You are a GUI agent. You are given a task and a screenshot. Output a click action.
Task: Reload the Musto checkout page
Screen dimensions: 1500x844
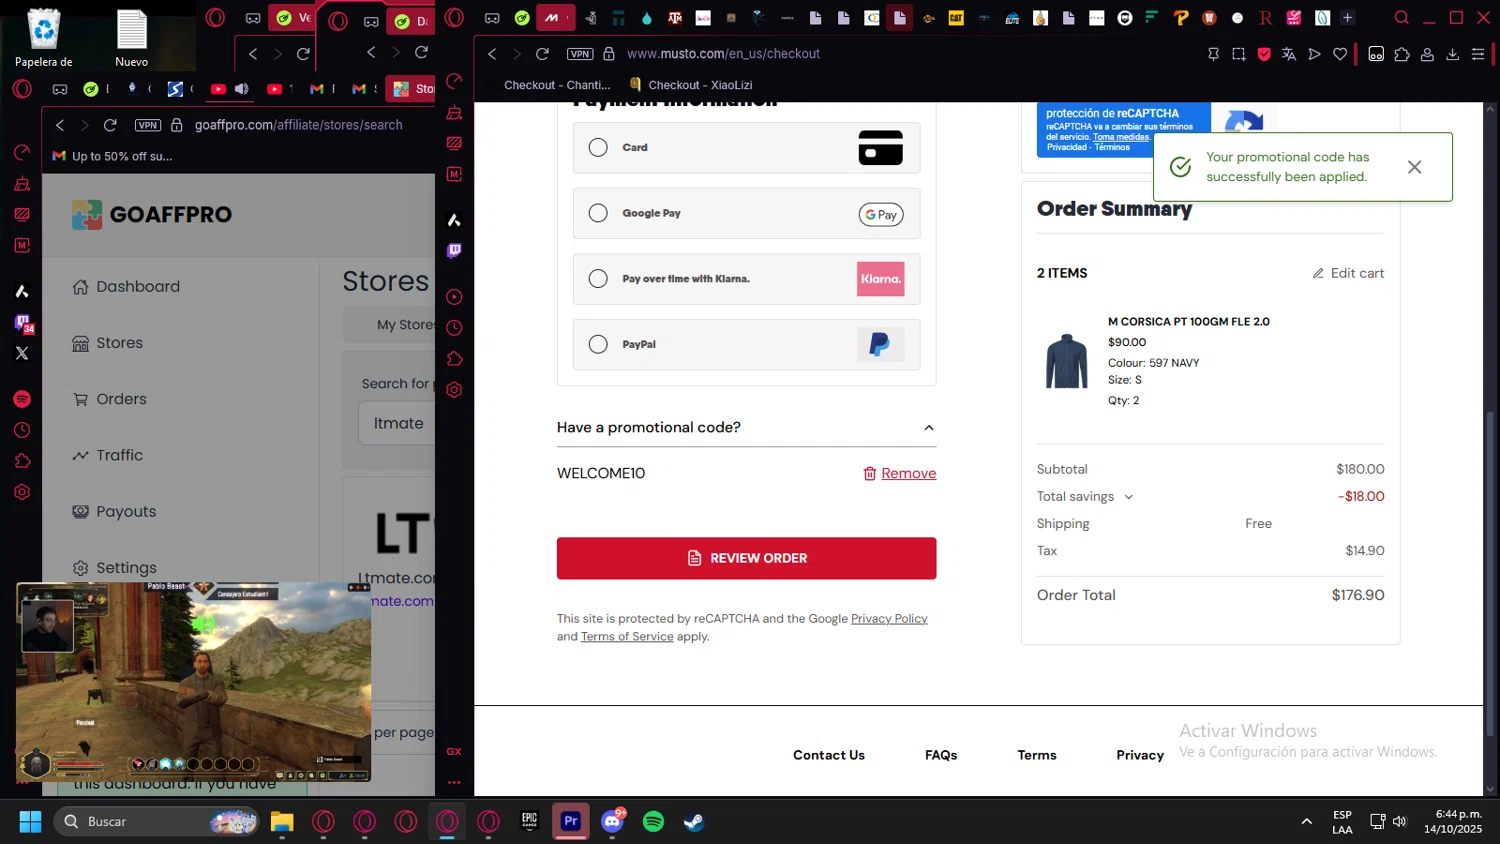point(542,54)
